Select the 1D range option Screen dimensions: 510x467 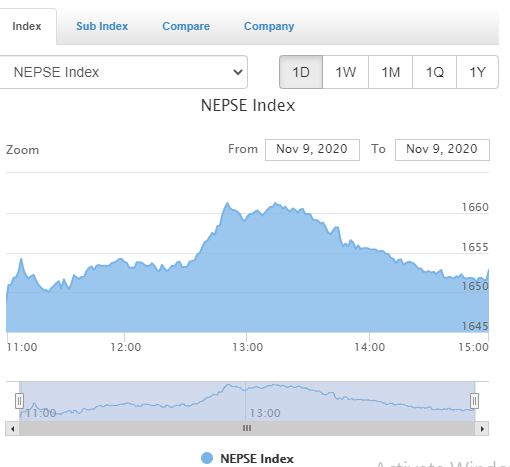coord(301,72)
